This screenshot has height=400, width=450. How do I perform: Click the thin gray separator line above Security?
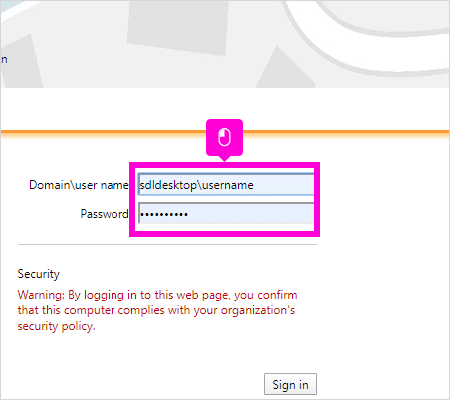pyautogui.click(x=167, y=244)
